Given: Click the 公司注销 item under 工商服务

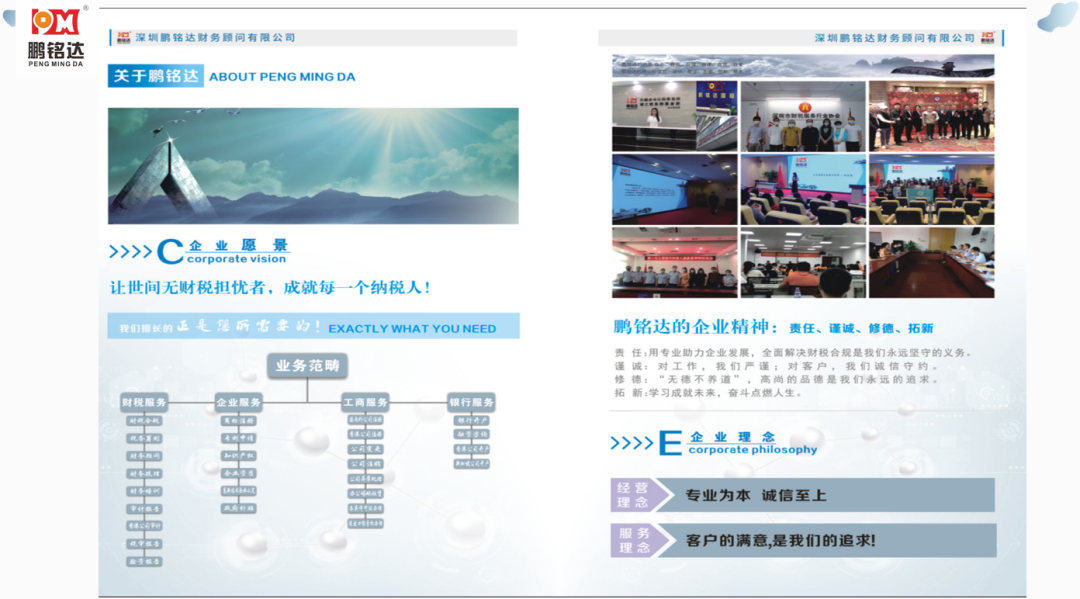Looking at the screenshot, I should 365,464.
